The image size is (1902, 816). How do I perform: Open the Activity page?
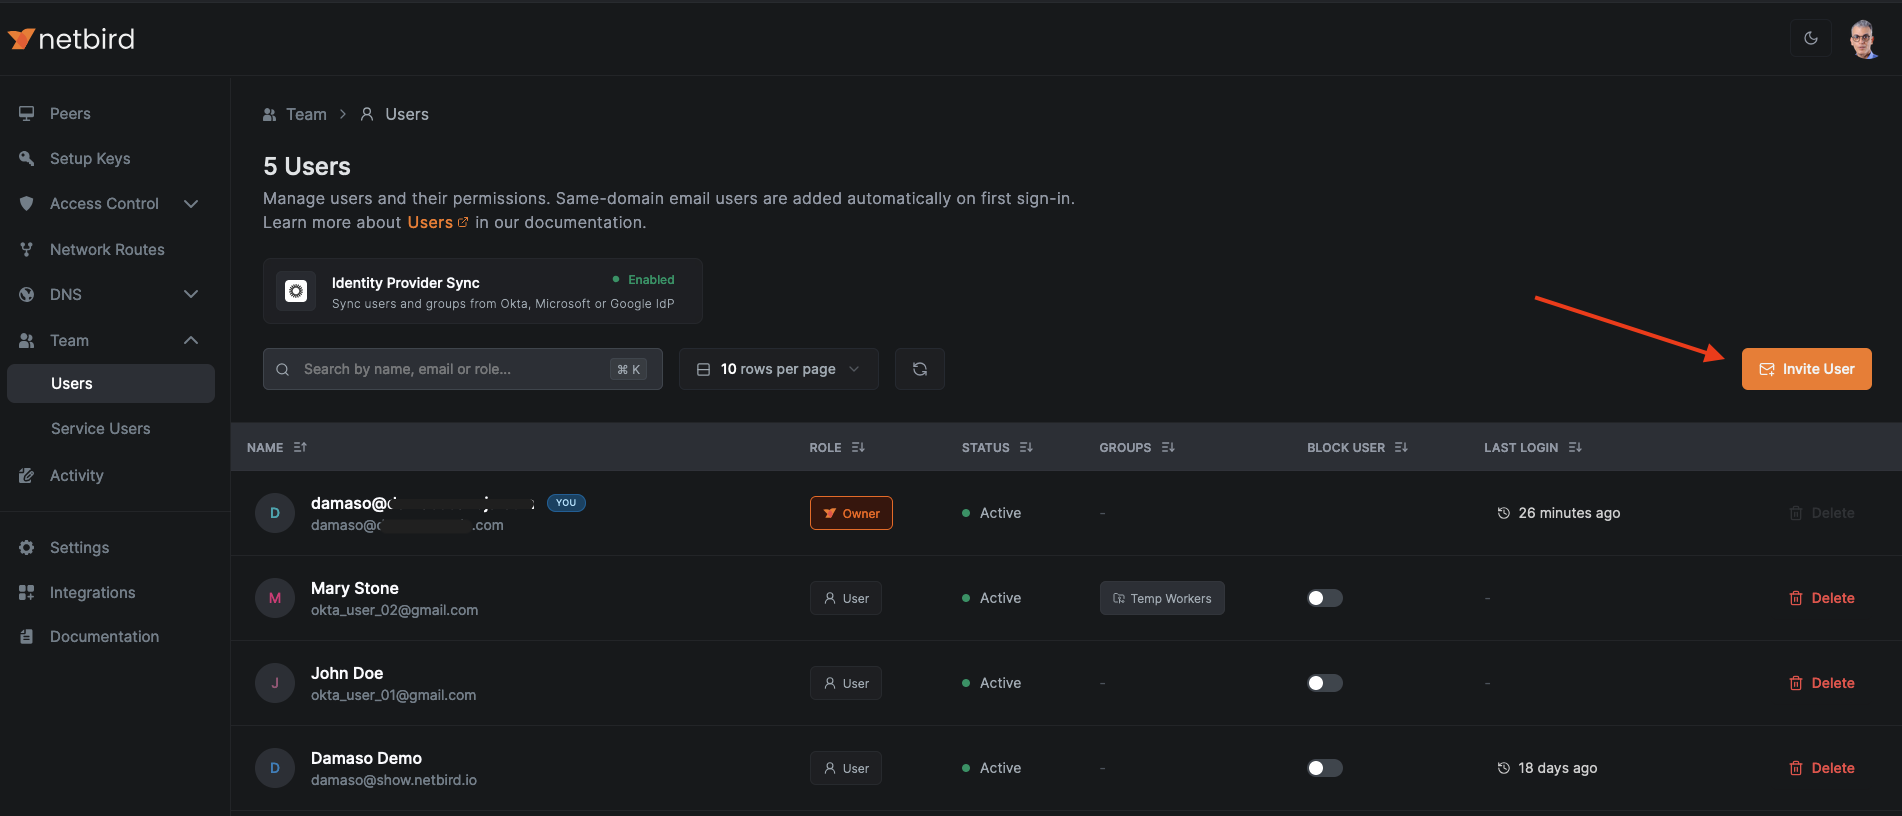77,476
